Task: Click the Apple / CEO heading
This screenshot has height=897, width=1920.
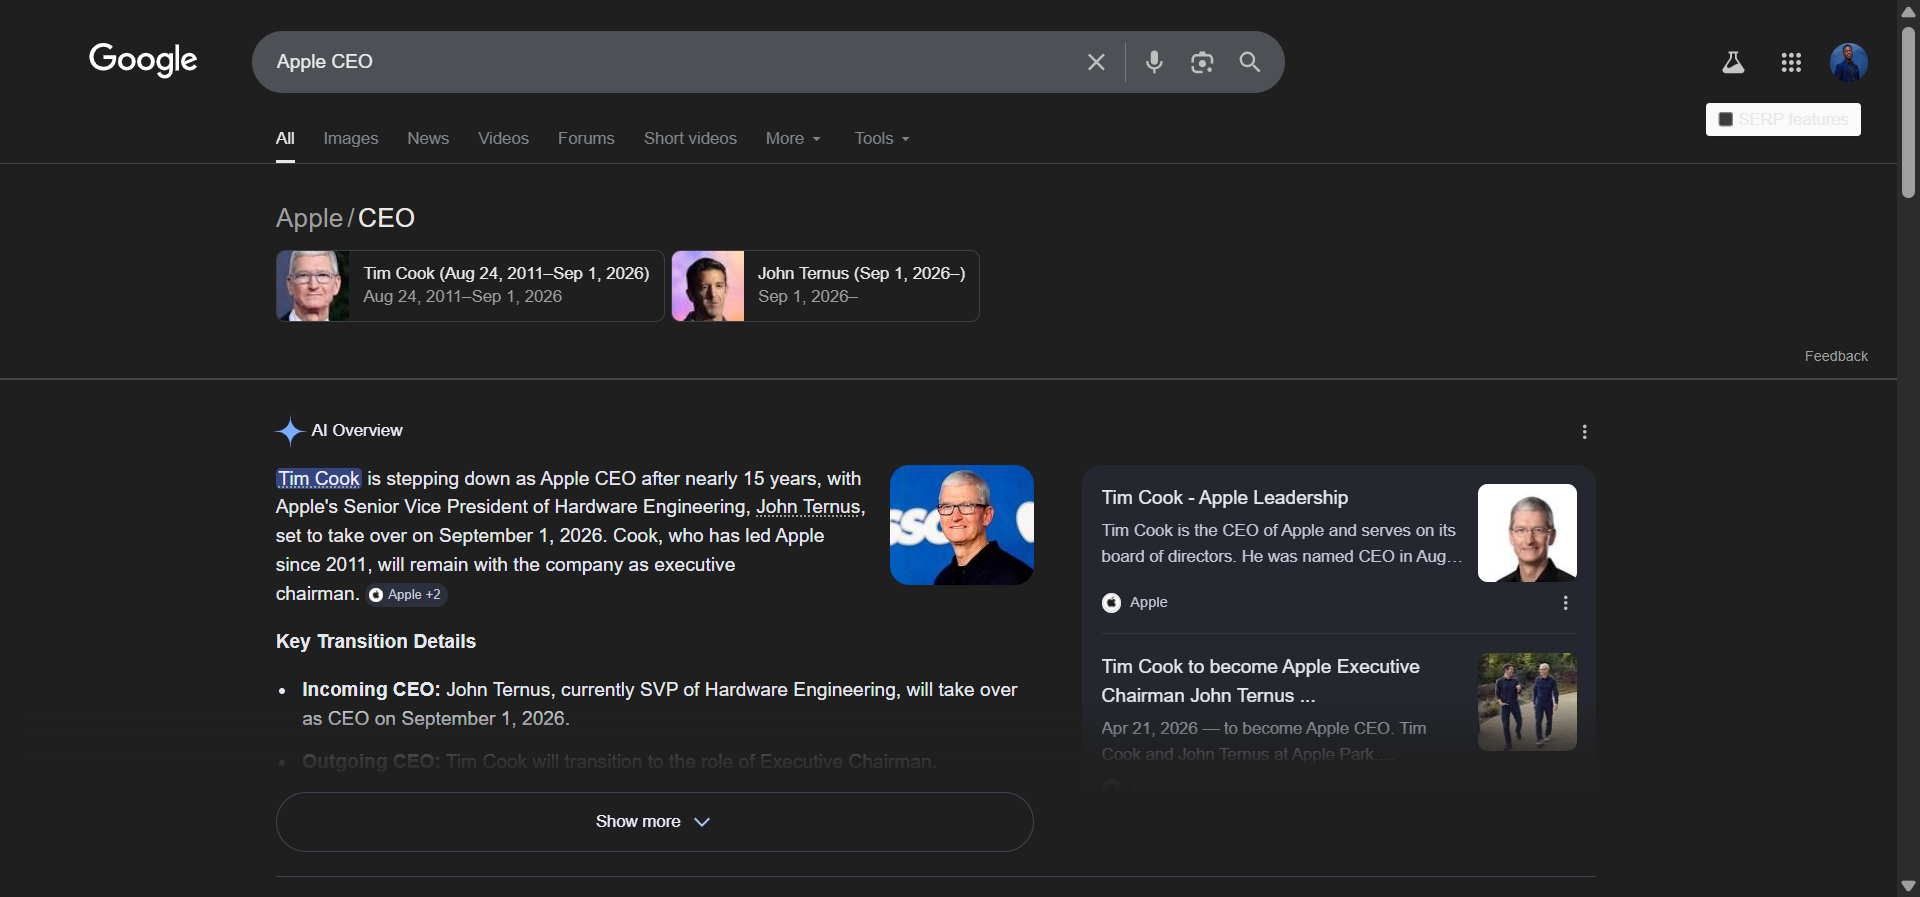Action: (x=345, y=218)
